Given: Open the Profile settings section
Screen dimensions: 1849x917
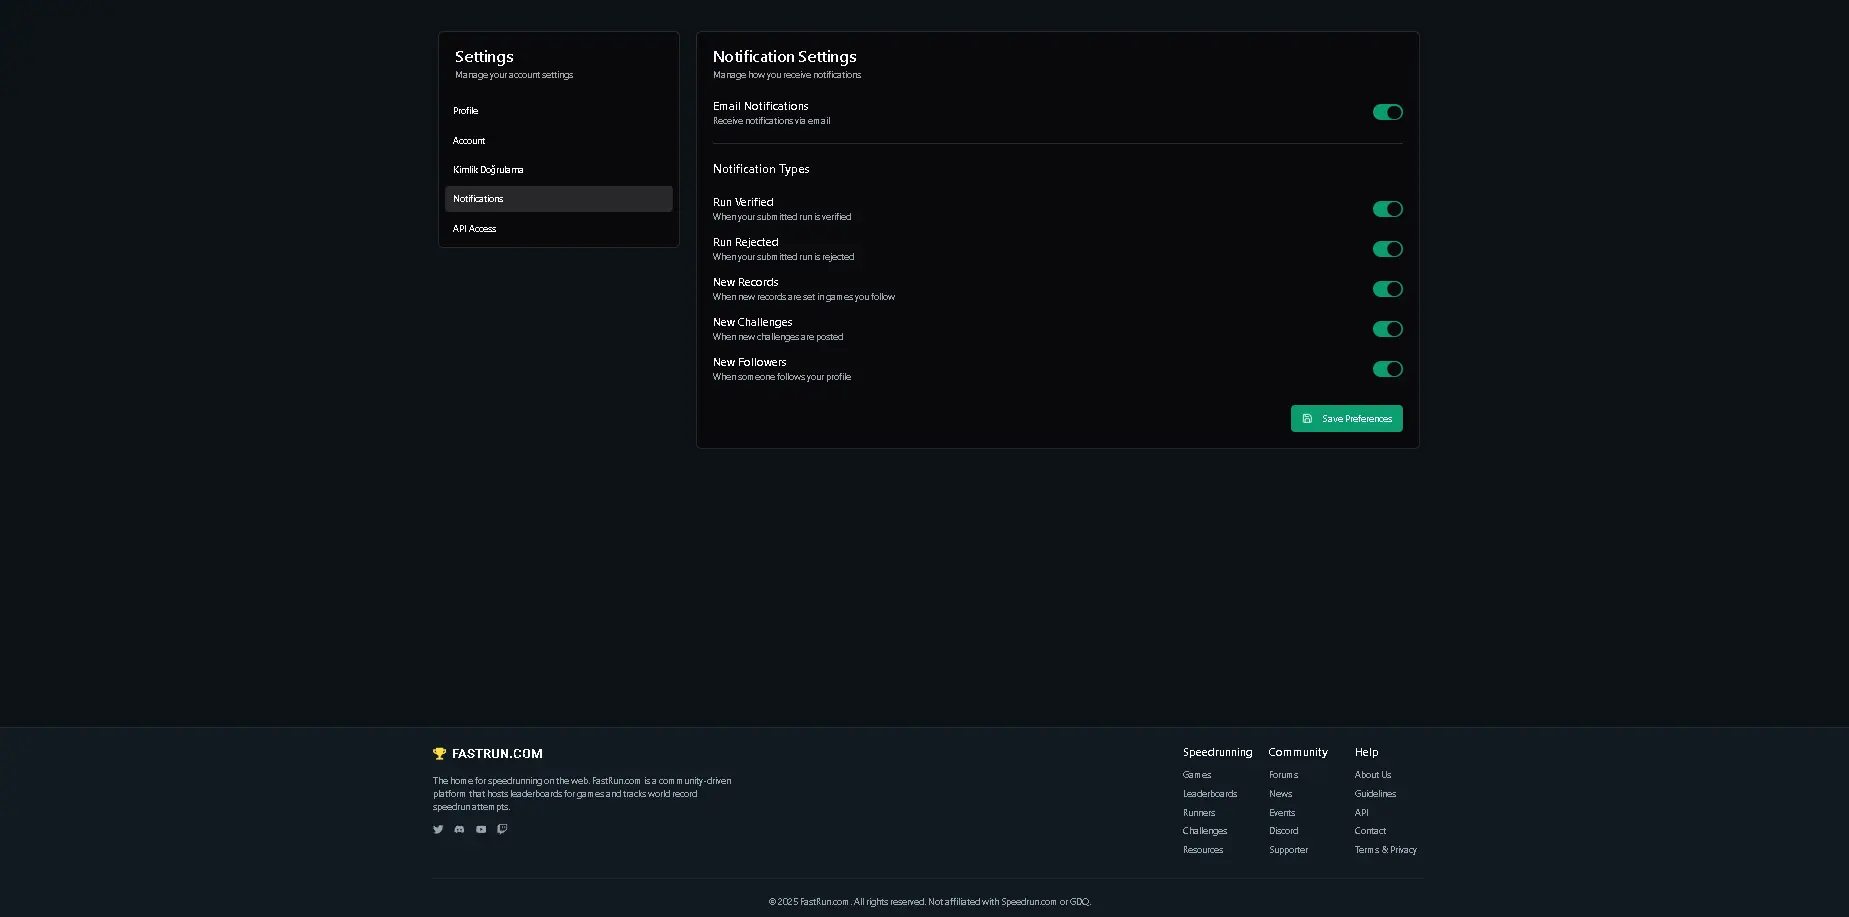Looking at the screenshot, I should pos(466,111).
